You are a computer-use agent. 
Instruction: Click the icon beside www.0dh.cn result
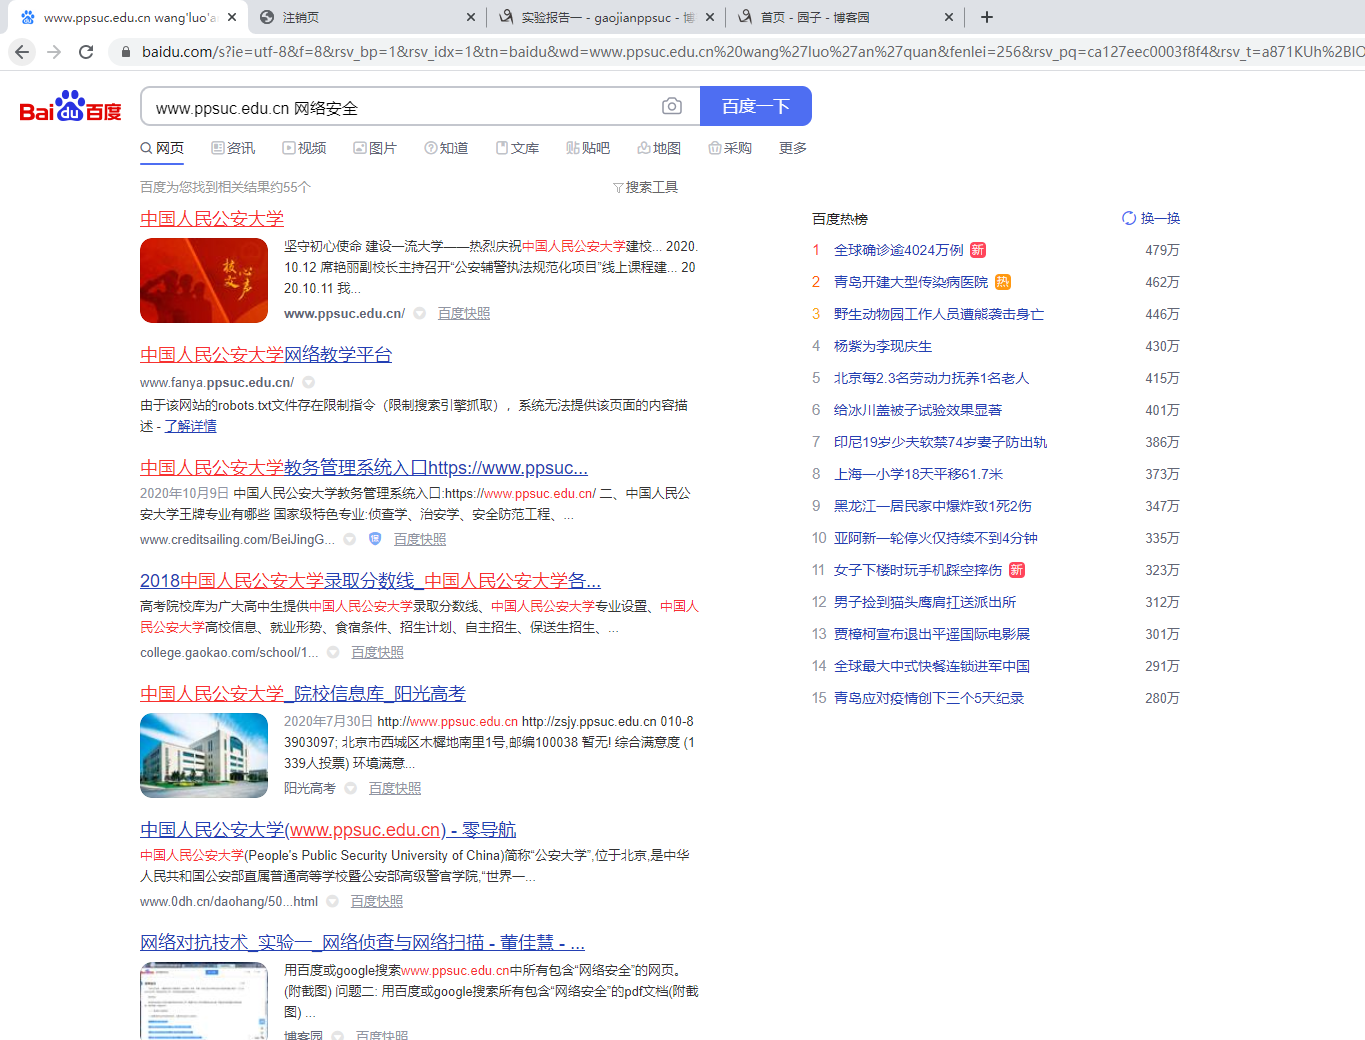[x=332, y=901]
